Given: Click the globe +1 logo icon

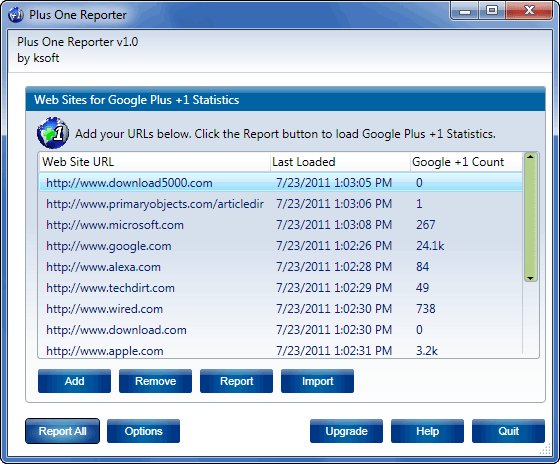Looking at the screenshot, I should click(53, 132).
